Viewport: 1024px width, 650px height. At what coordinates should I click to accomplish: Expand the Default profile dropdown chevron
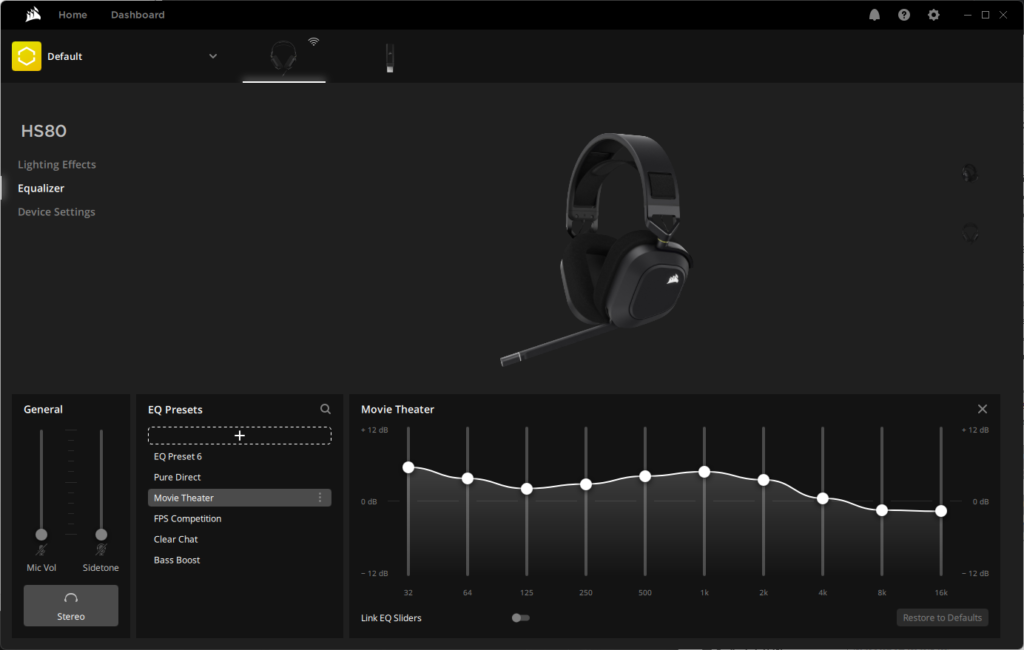pyautogui.click(x=213, y=56)
